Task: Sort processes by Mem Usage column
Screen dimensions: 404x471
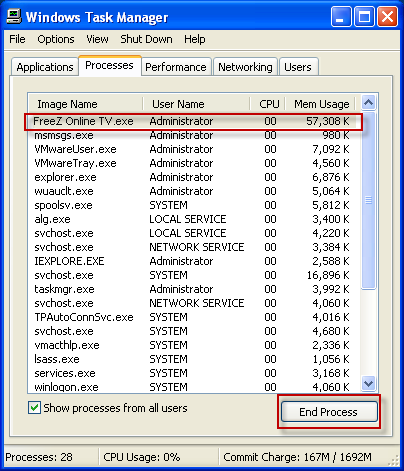Action: tap(321, 104)
